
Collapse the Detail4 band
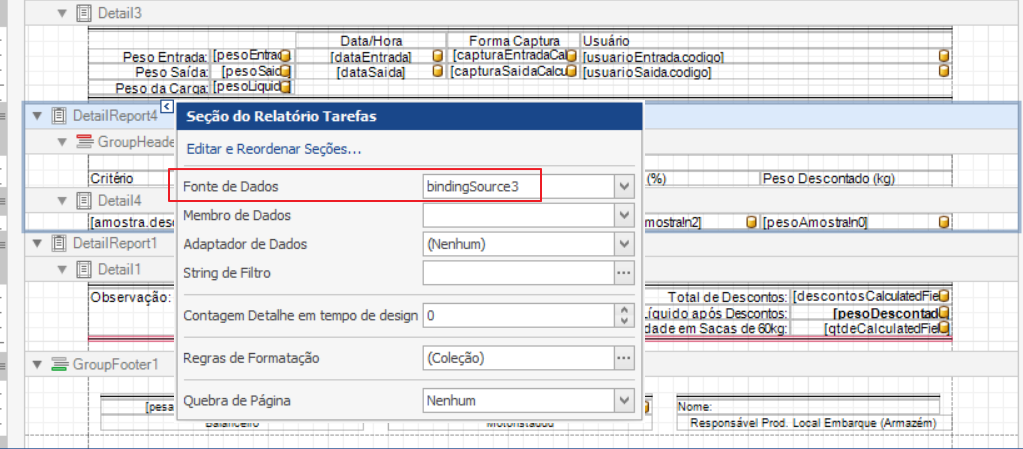coord(63,200)
